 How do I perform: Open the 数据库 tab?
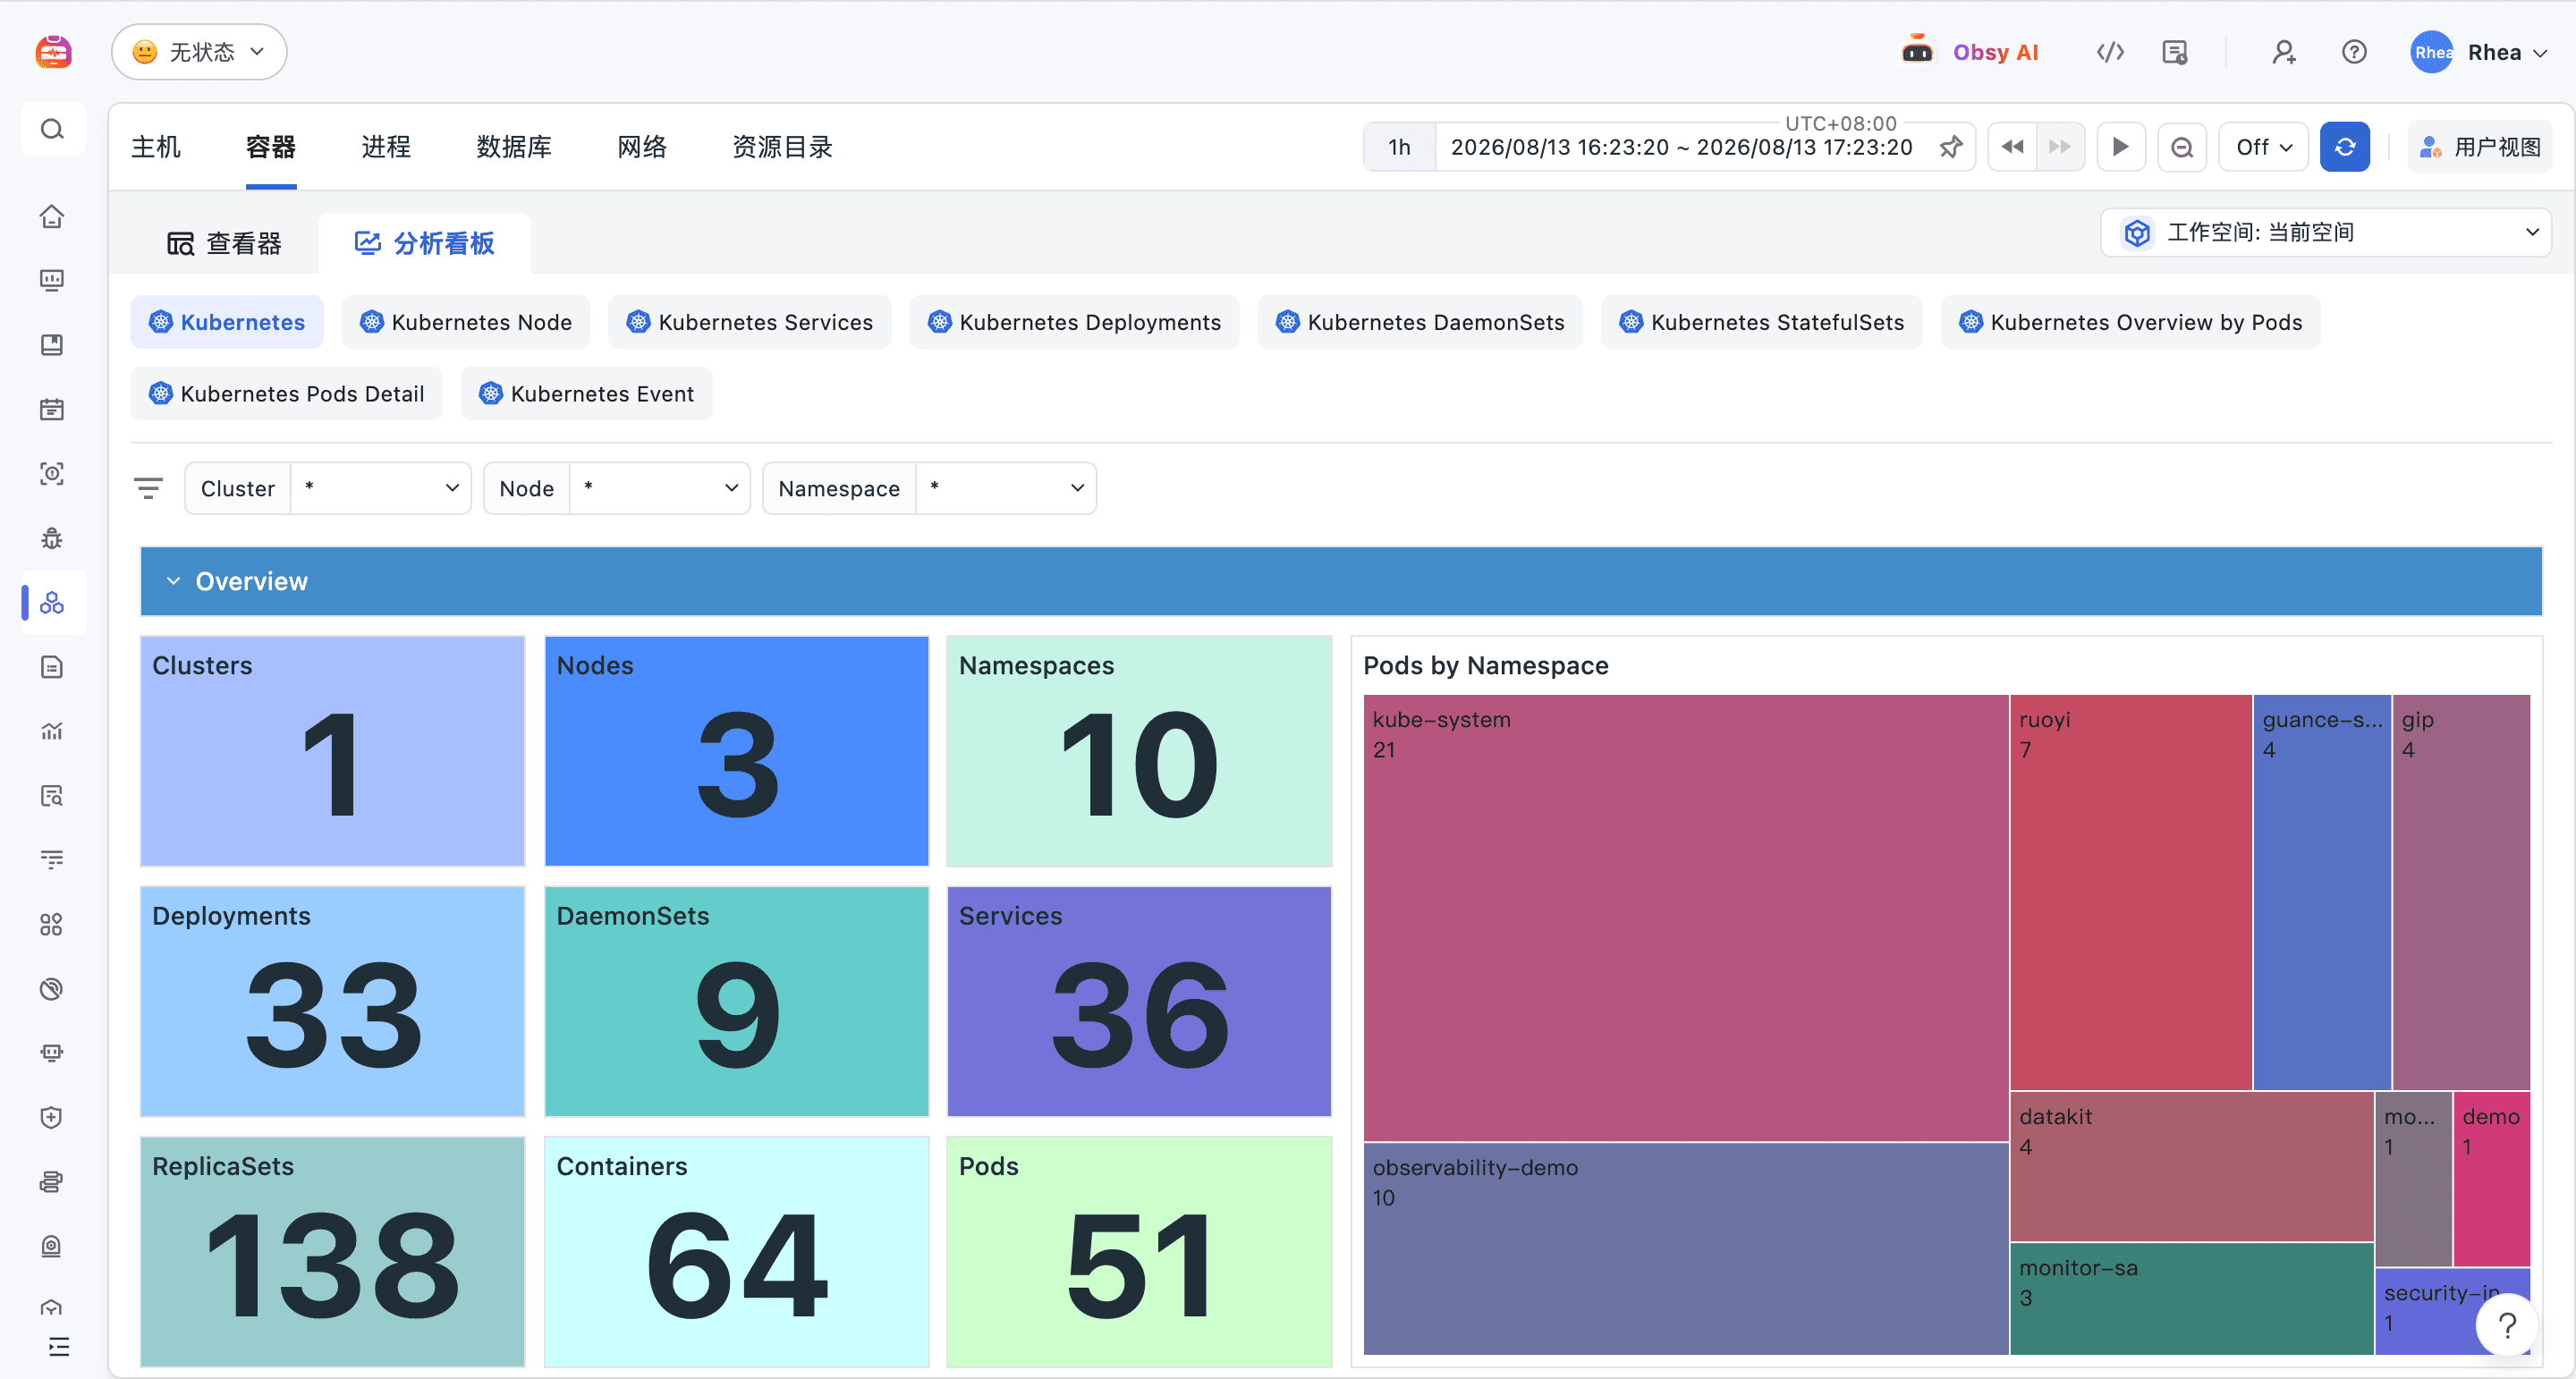point(514,147)
